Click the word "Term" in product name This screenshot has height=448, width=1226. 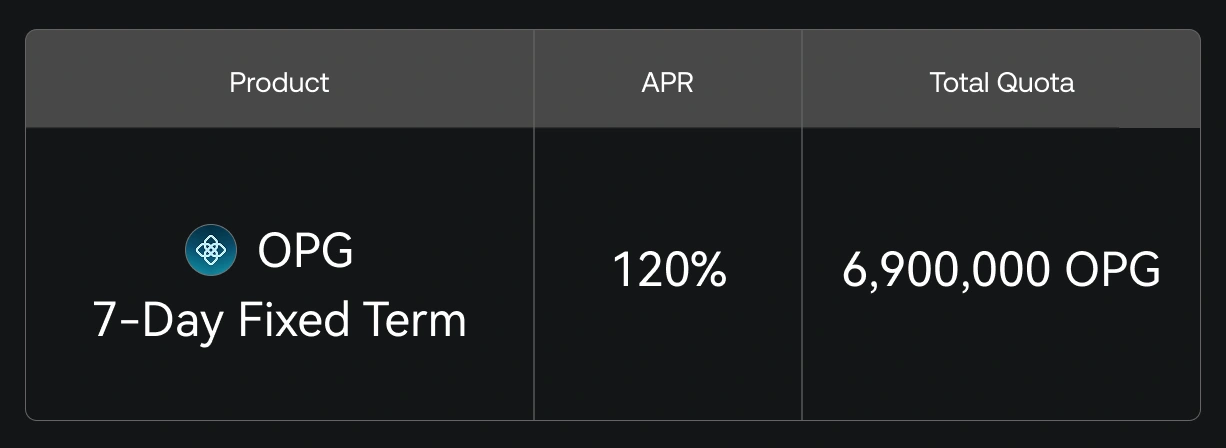point(416,320)
